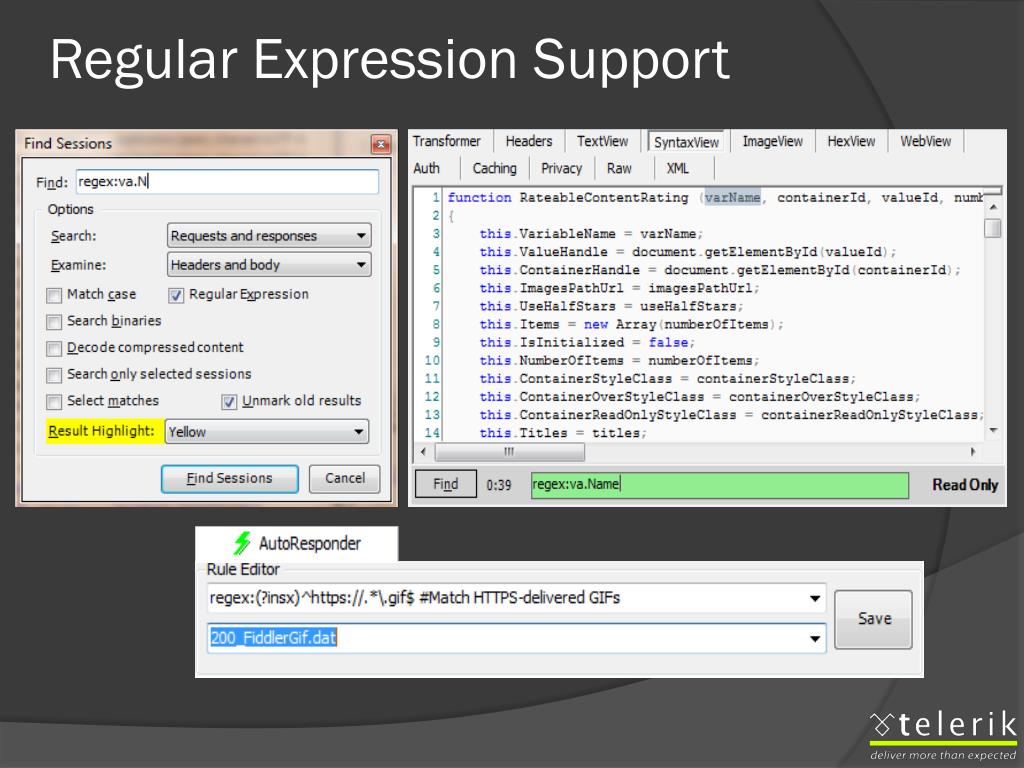Click the this.Items = new Array line
Screen dimensions: 1024x768
[x=631, y=325]
